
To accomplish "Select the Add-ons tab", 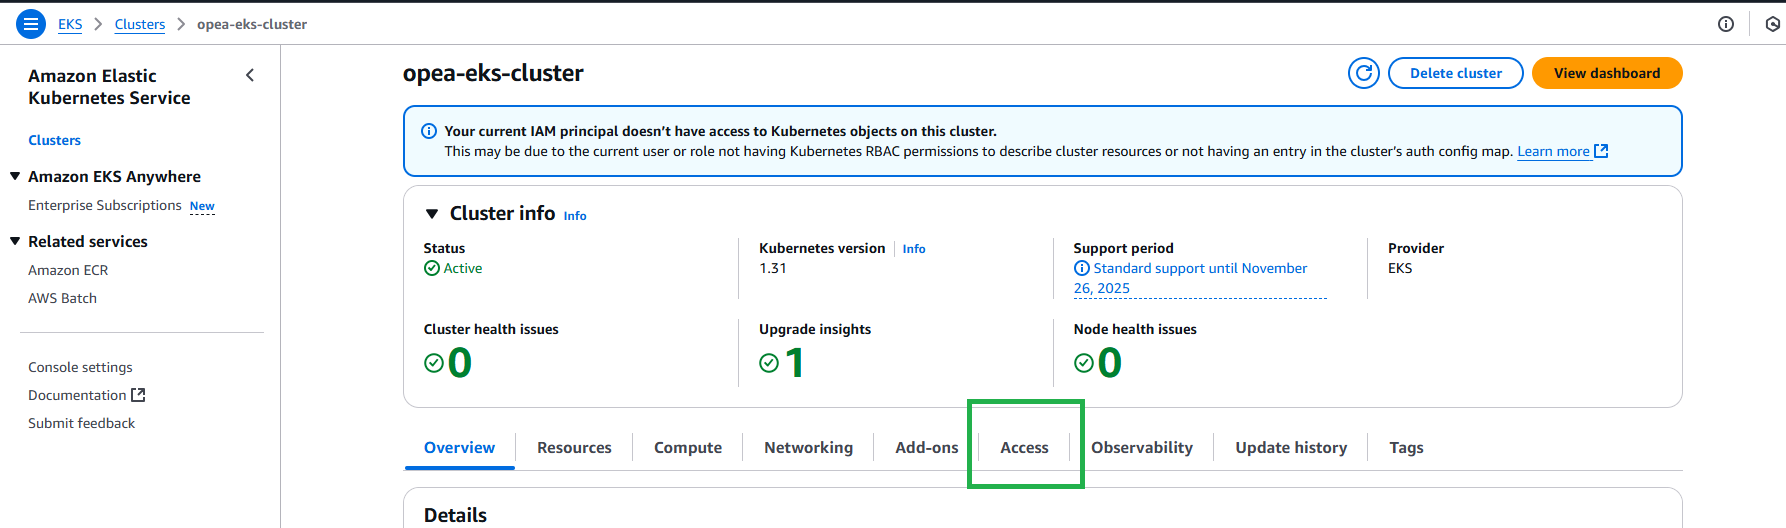I will 927,447.
